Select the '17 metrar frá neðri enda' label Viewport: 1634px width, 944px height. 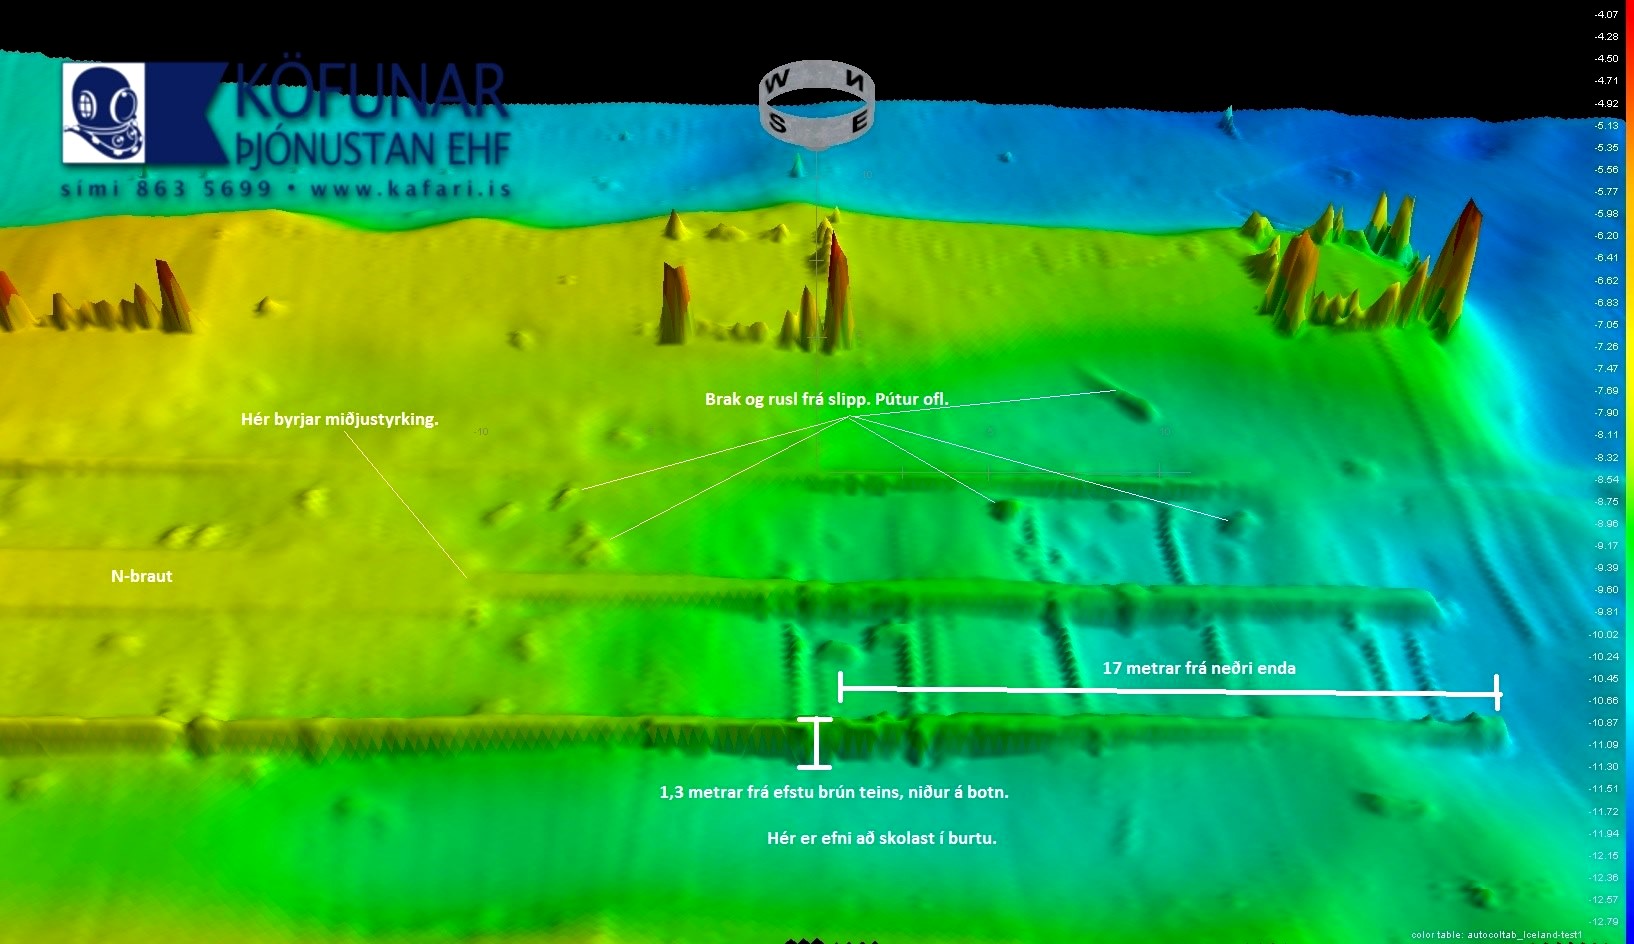click(1198, 668)
